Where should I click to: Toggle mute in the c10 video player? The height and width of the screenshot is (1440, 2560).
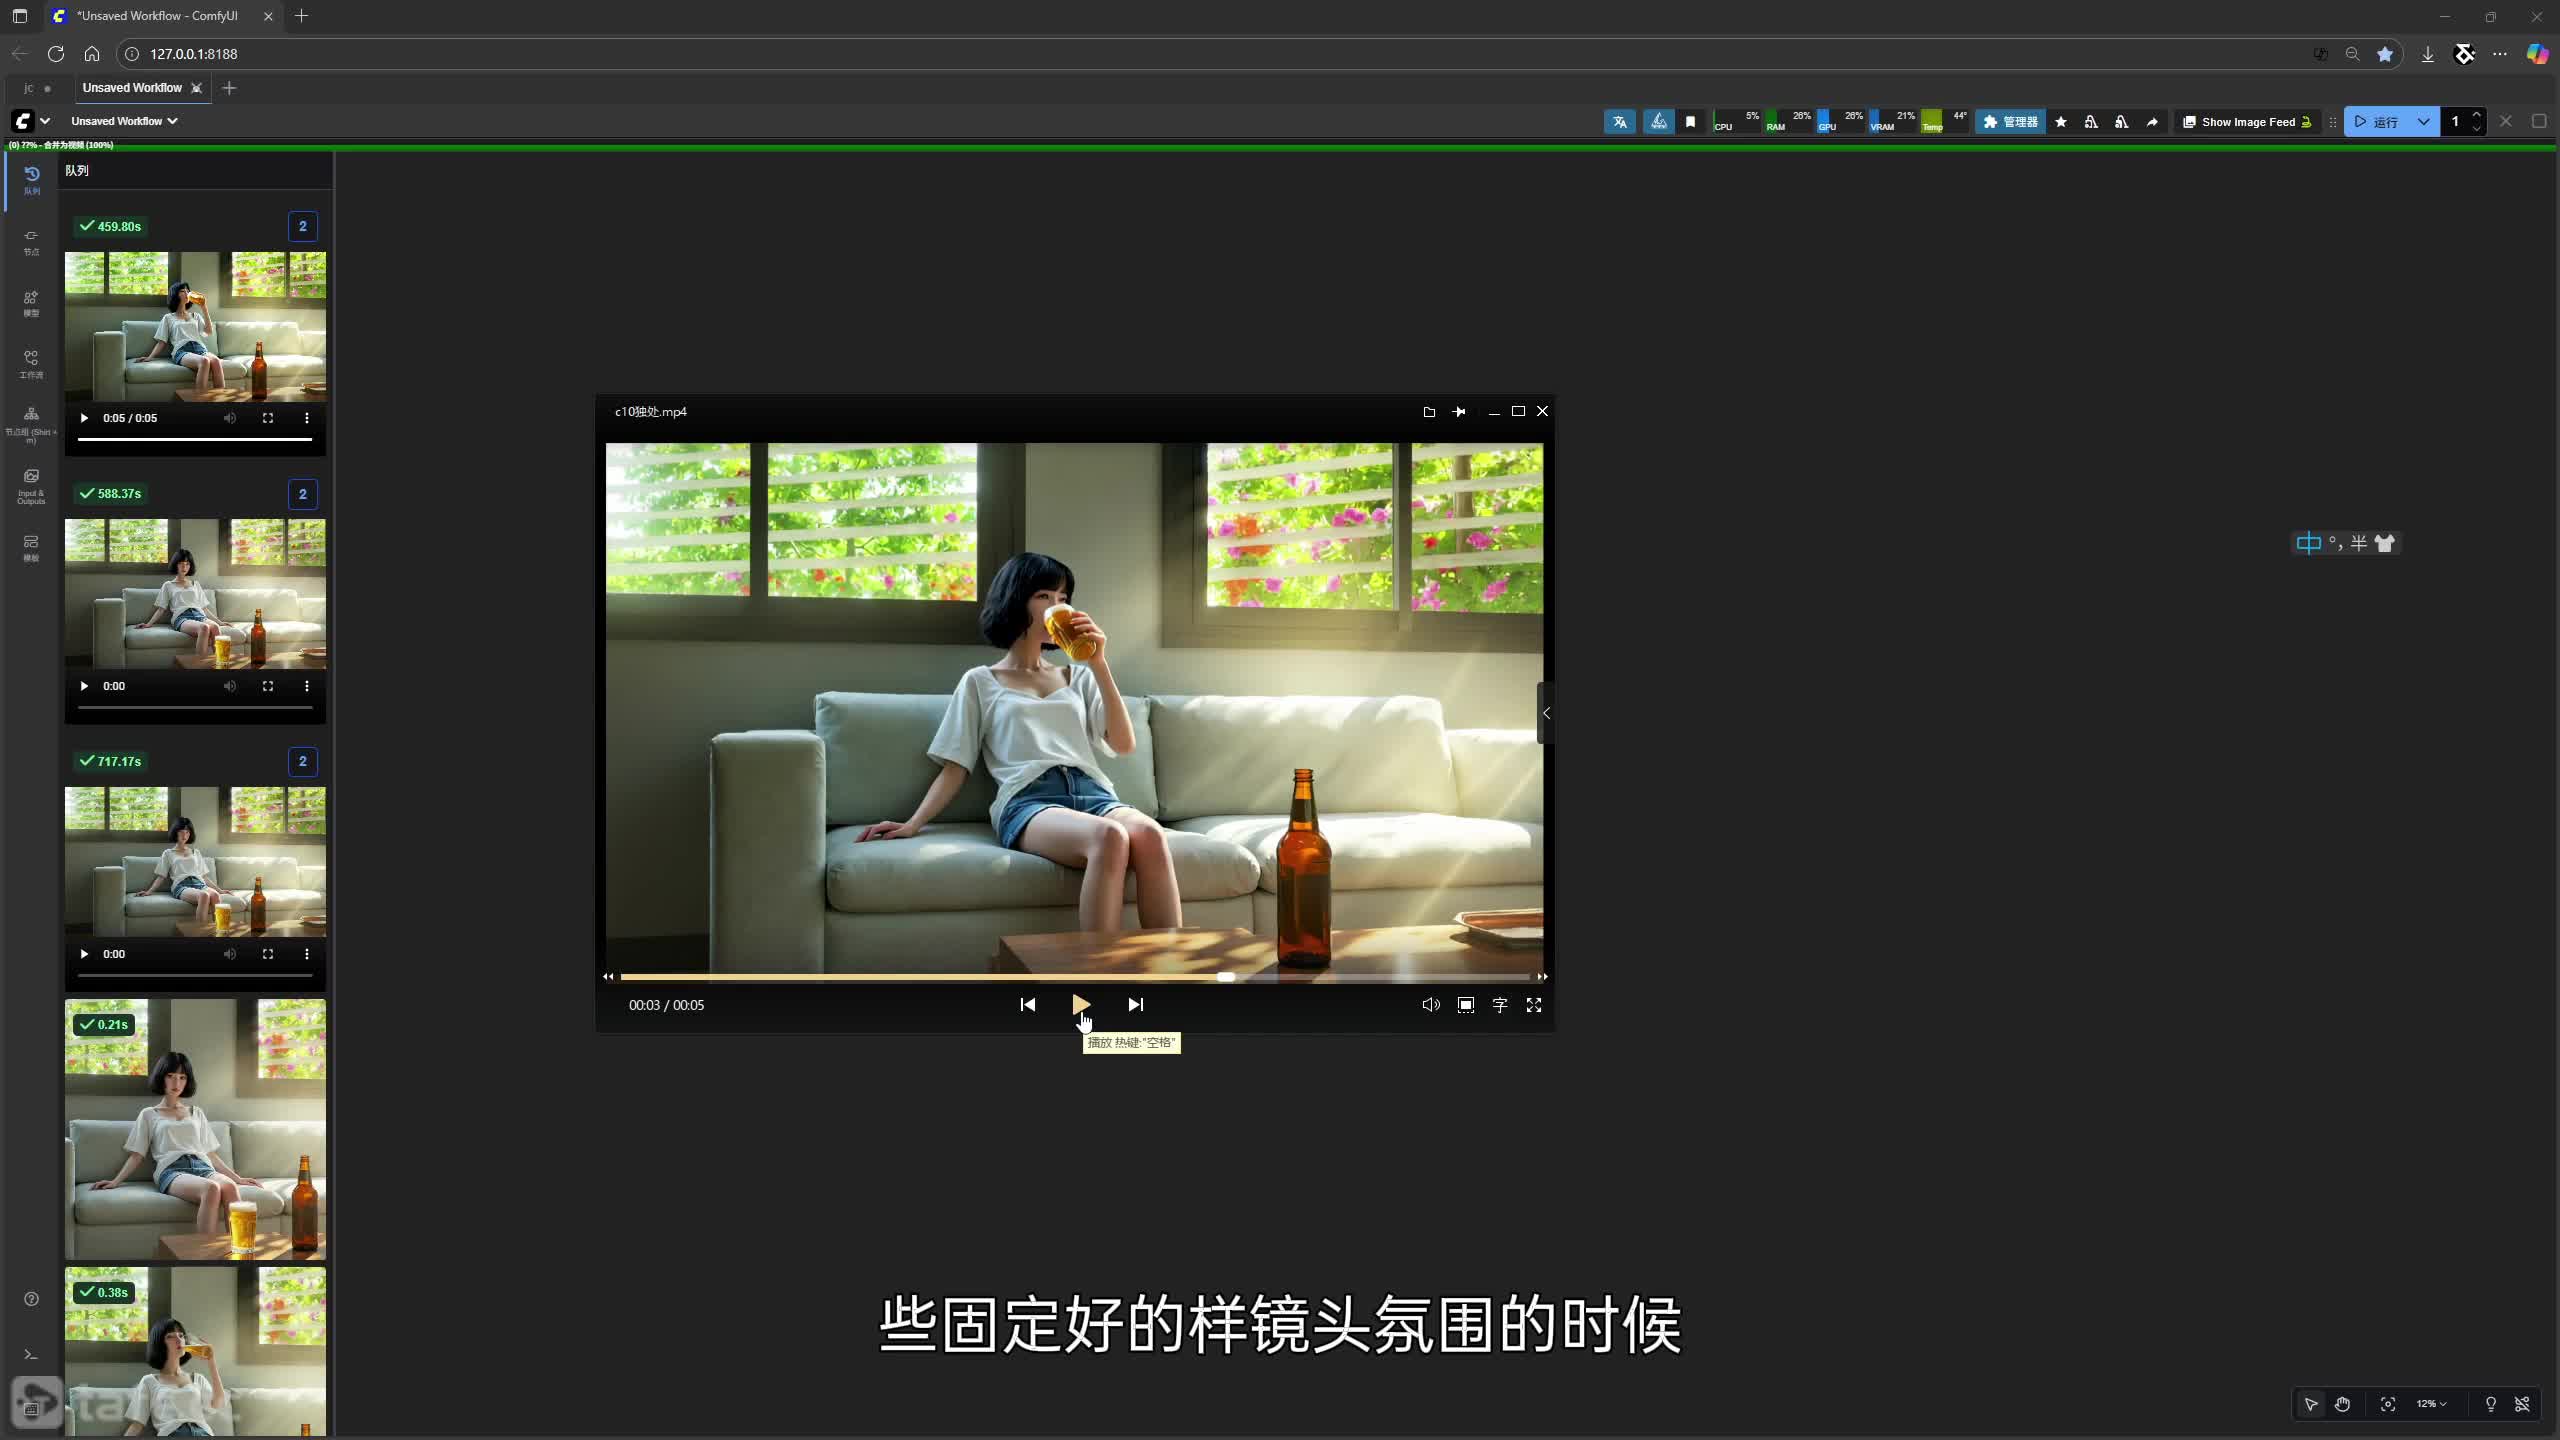(x=1430, y=1005)
